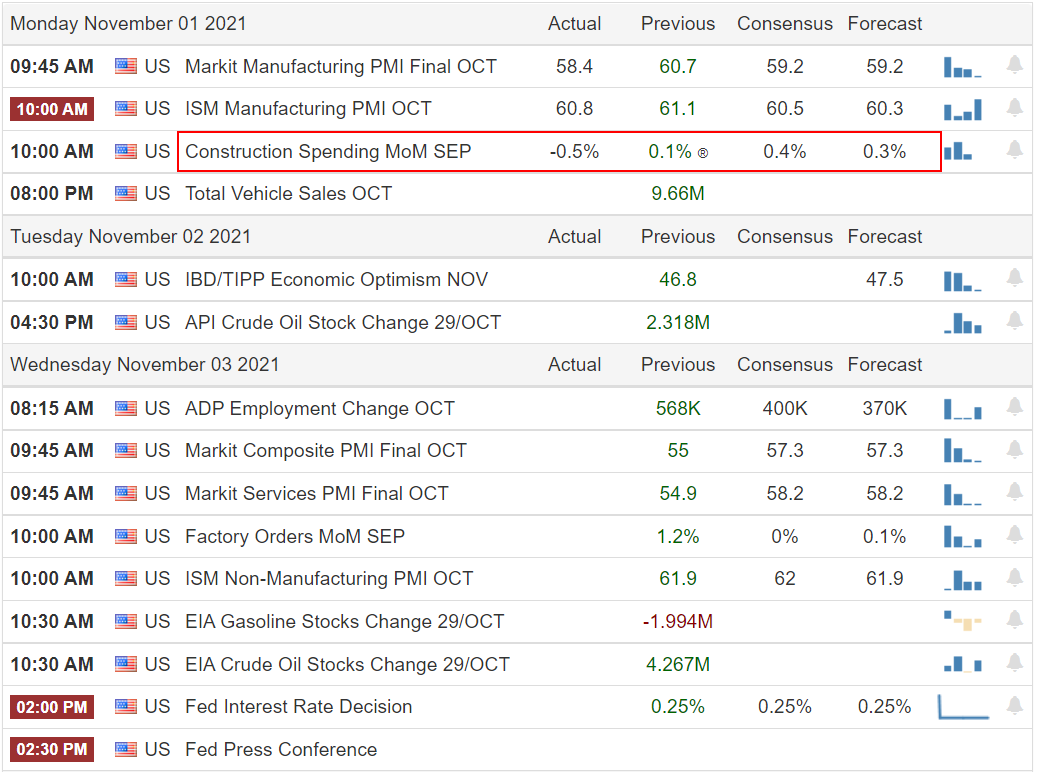Open bar chart for ADP Employment Change
The width and height of the screenshot is (1041, 772).
pos(962,408)
